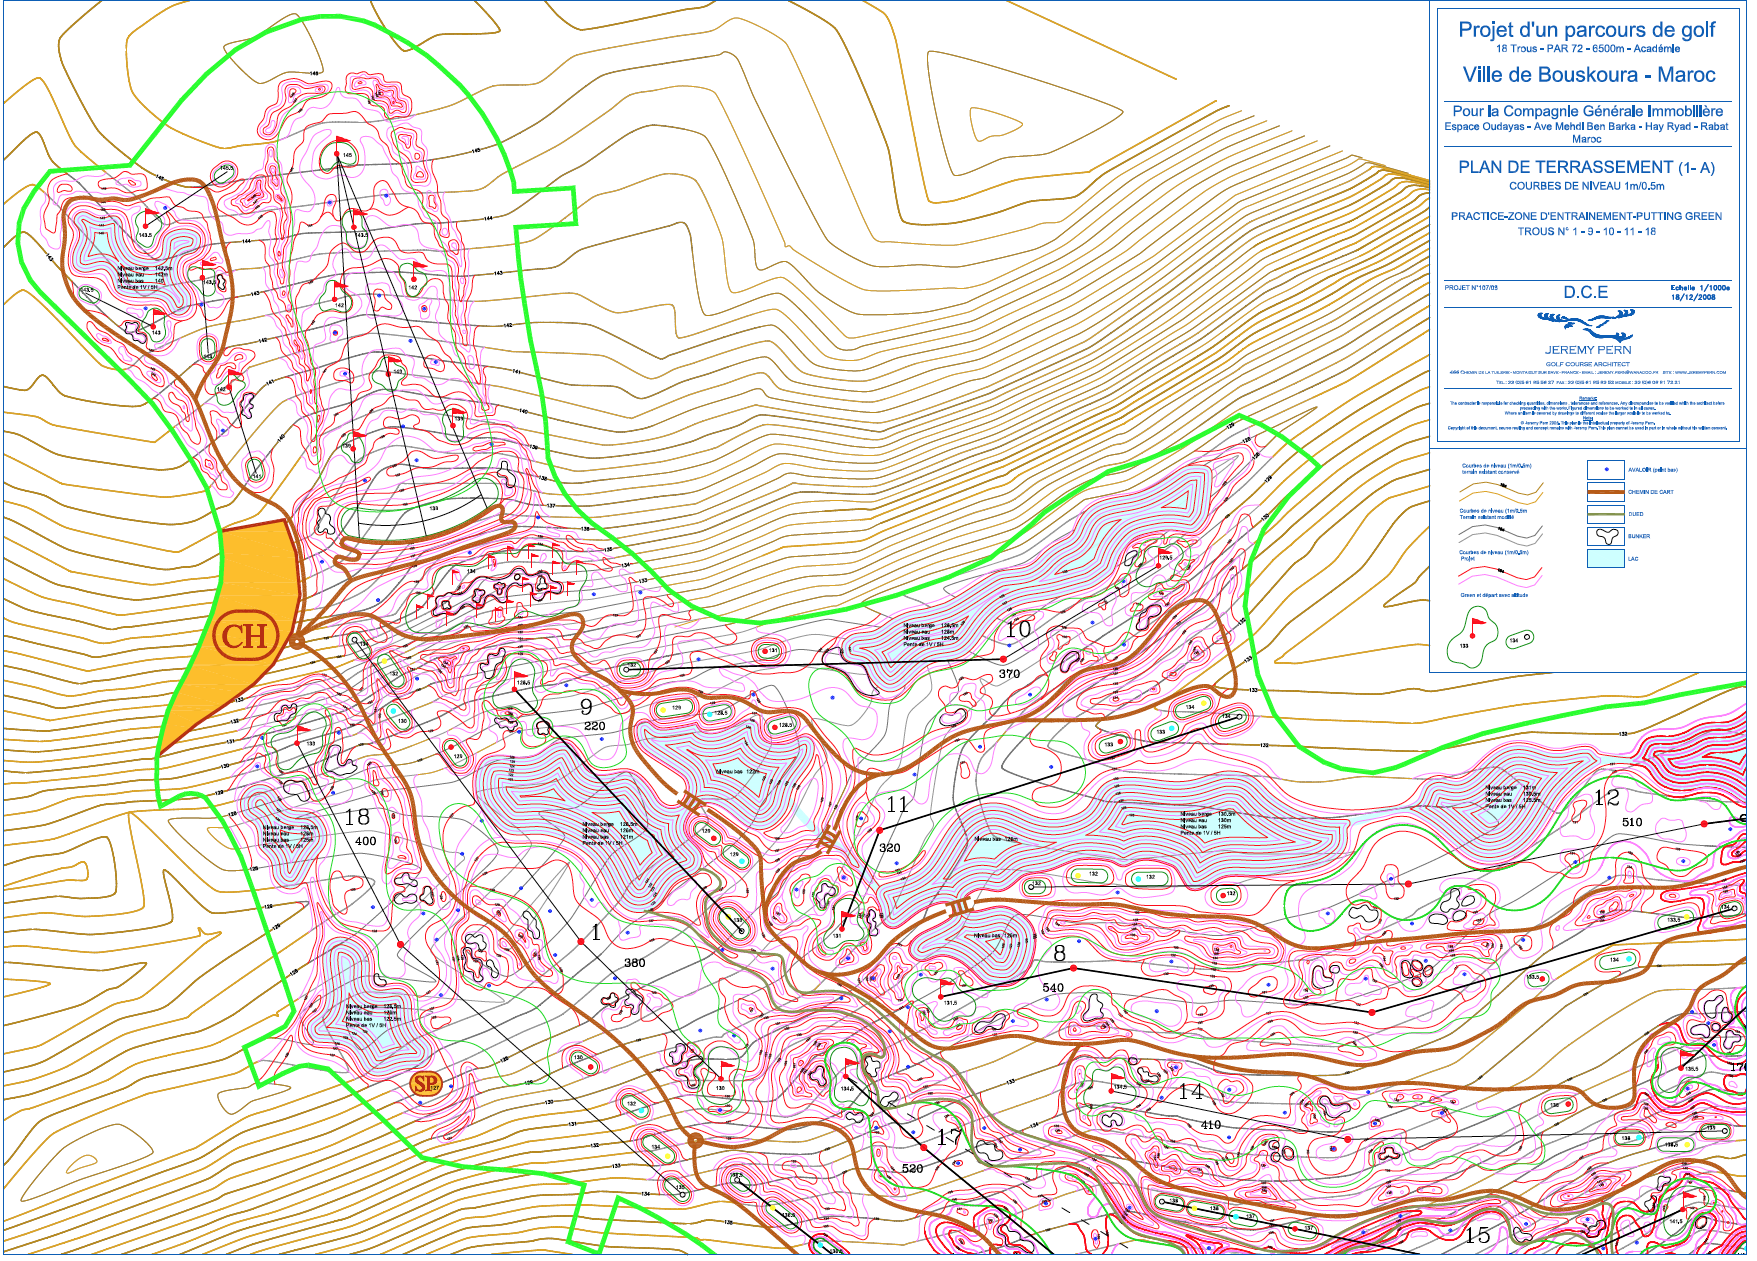
Task: Click 'COURBES DE NIVEAU 1m/0.5m' subtitle
Action: coord(1586,186)
